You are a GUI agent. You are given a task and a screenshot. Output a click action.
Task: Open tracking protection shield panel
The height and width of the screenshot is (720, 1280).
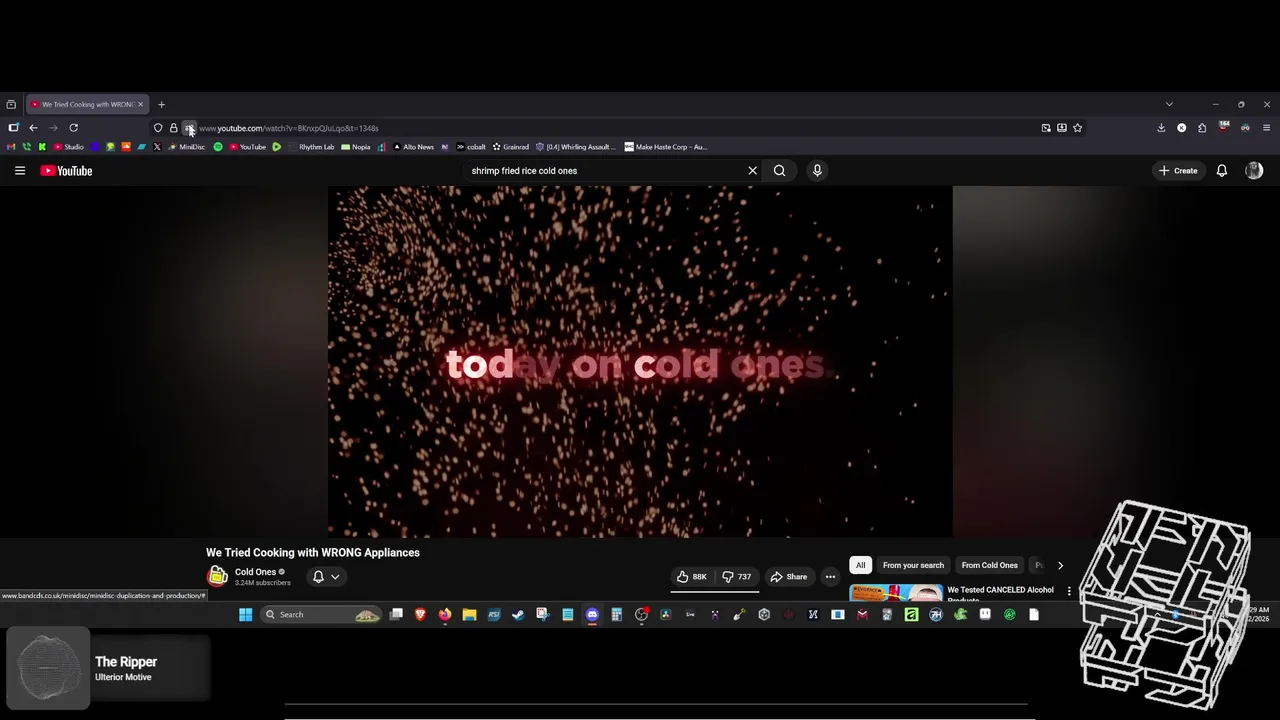click(x=158, y=128)
